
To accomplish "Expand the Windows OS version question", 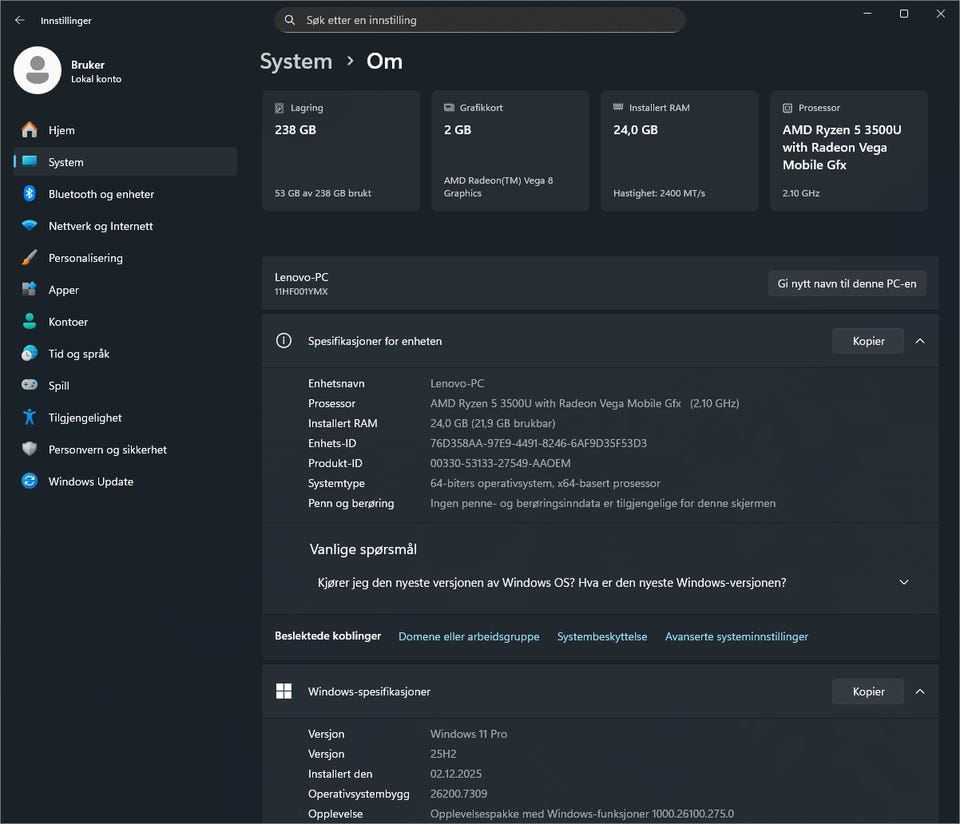I will tap(904, 582).
